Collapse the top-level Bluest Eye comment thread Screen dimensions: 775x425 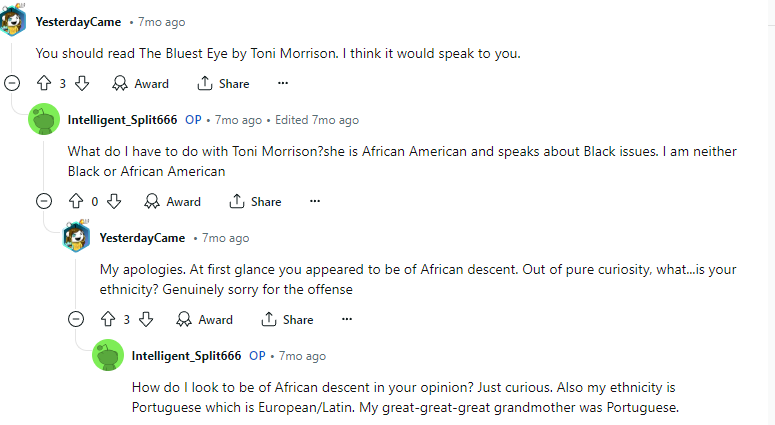click(x=12, y=84)
